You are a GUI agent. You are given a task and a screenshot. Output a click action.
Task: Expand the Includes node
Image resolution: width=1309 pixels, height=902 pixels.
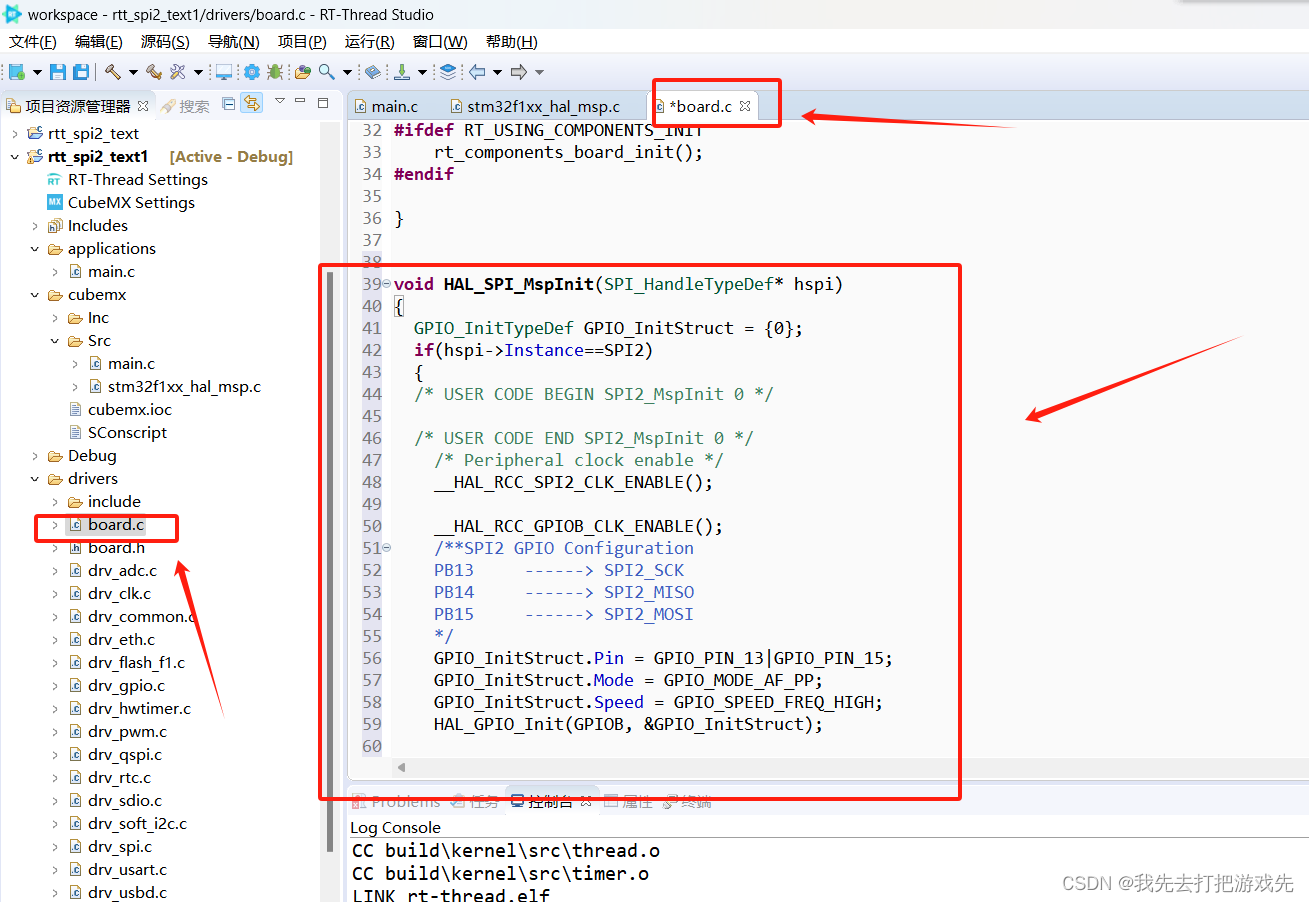click(x=35, y=226)
